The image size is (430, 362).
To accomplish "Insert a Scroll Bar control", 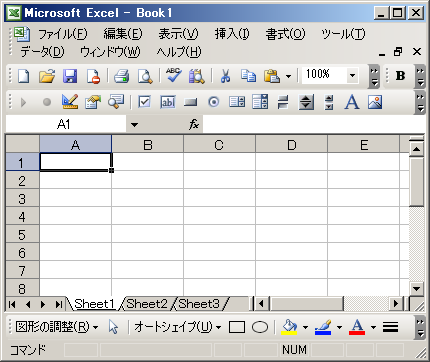I will [x=329, y=102].
